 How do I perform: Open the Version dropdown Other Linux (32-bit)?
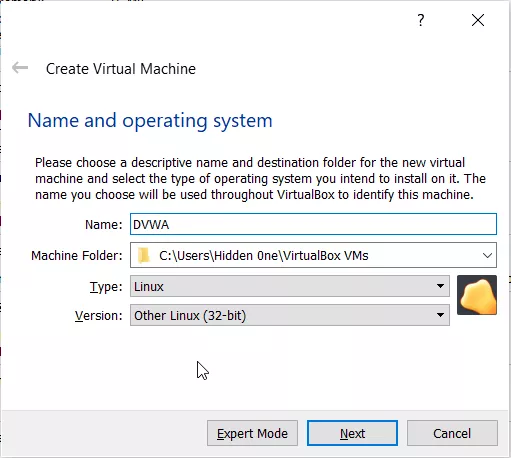point(290,315)
